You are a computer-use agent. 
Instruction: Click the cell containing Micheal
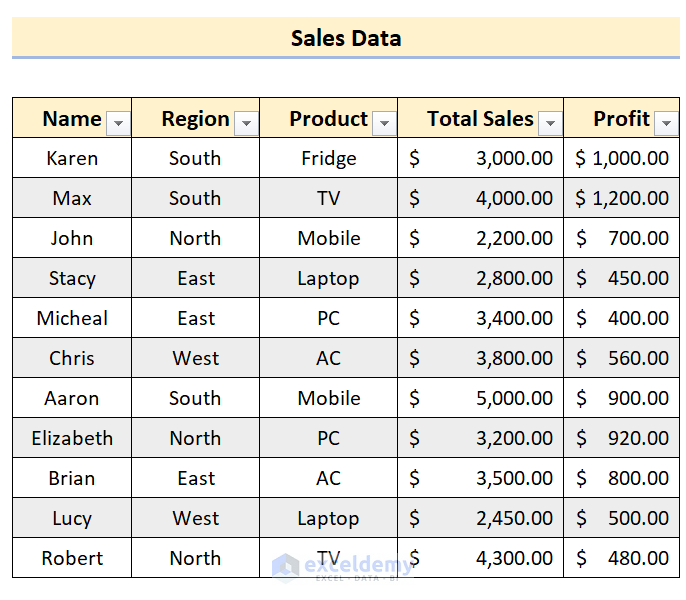point(72,318)
